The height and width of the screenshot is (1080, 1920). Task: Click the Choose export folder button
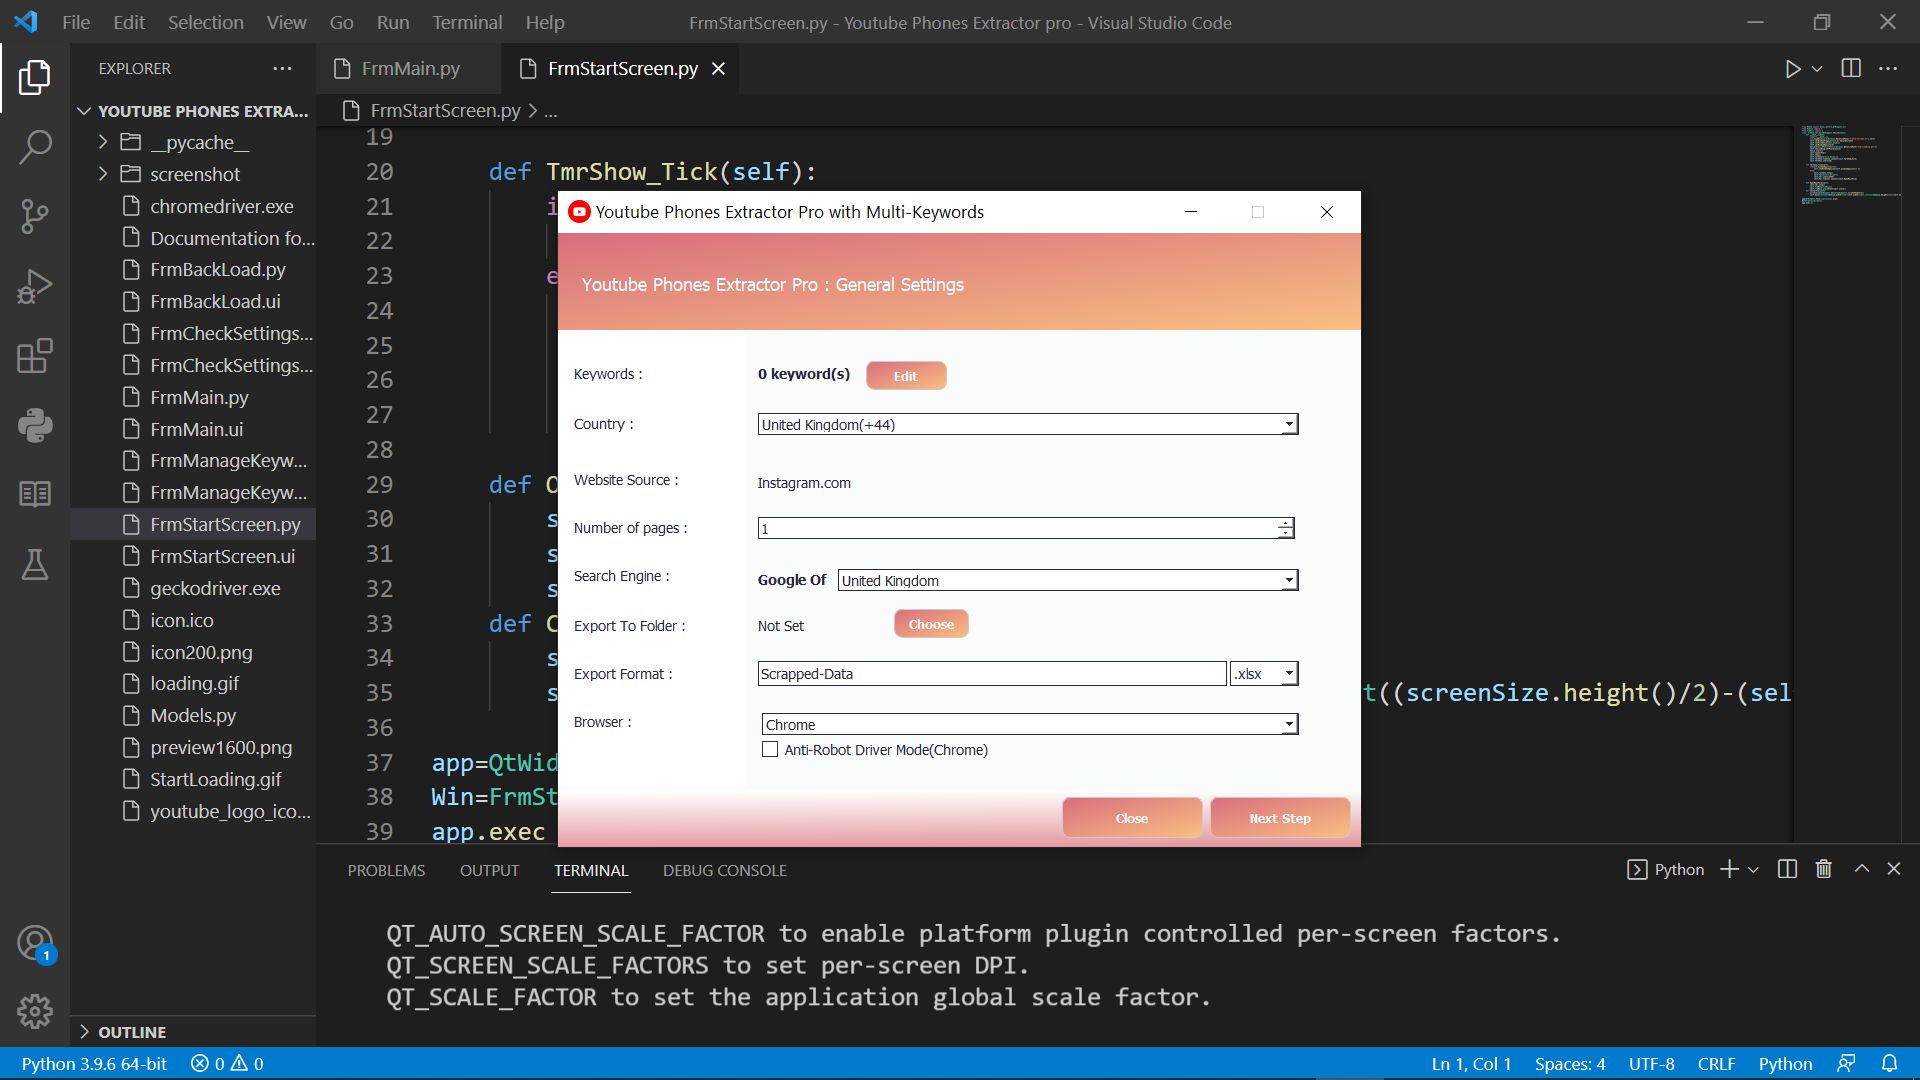[x=931, y=624]
